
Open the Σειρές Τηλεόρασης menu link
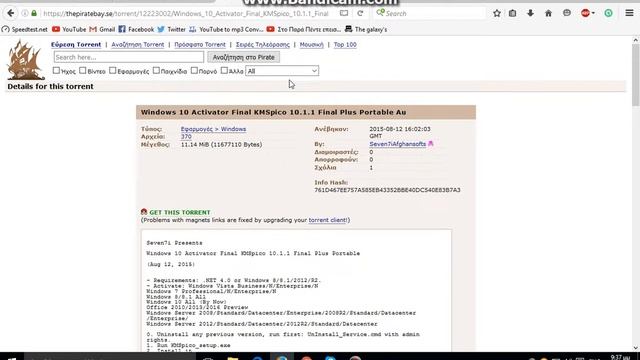click(262, 44)
